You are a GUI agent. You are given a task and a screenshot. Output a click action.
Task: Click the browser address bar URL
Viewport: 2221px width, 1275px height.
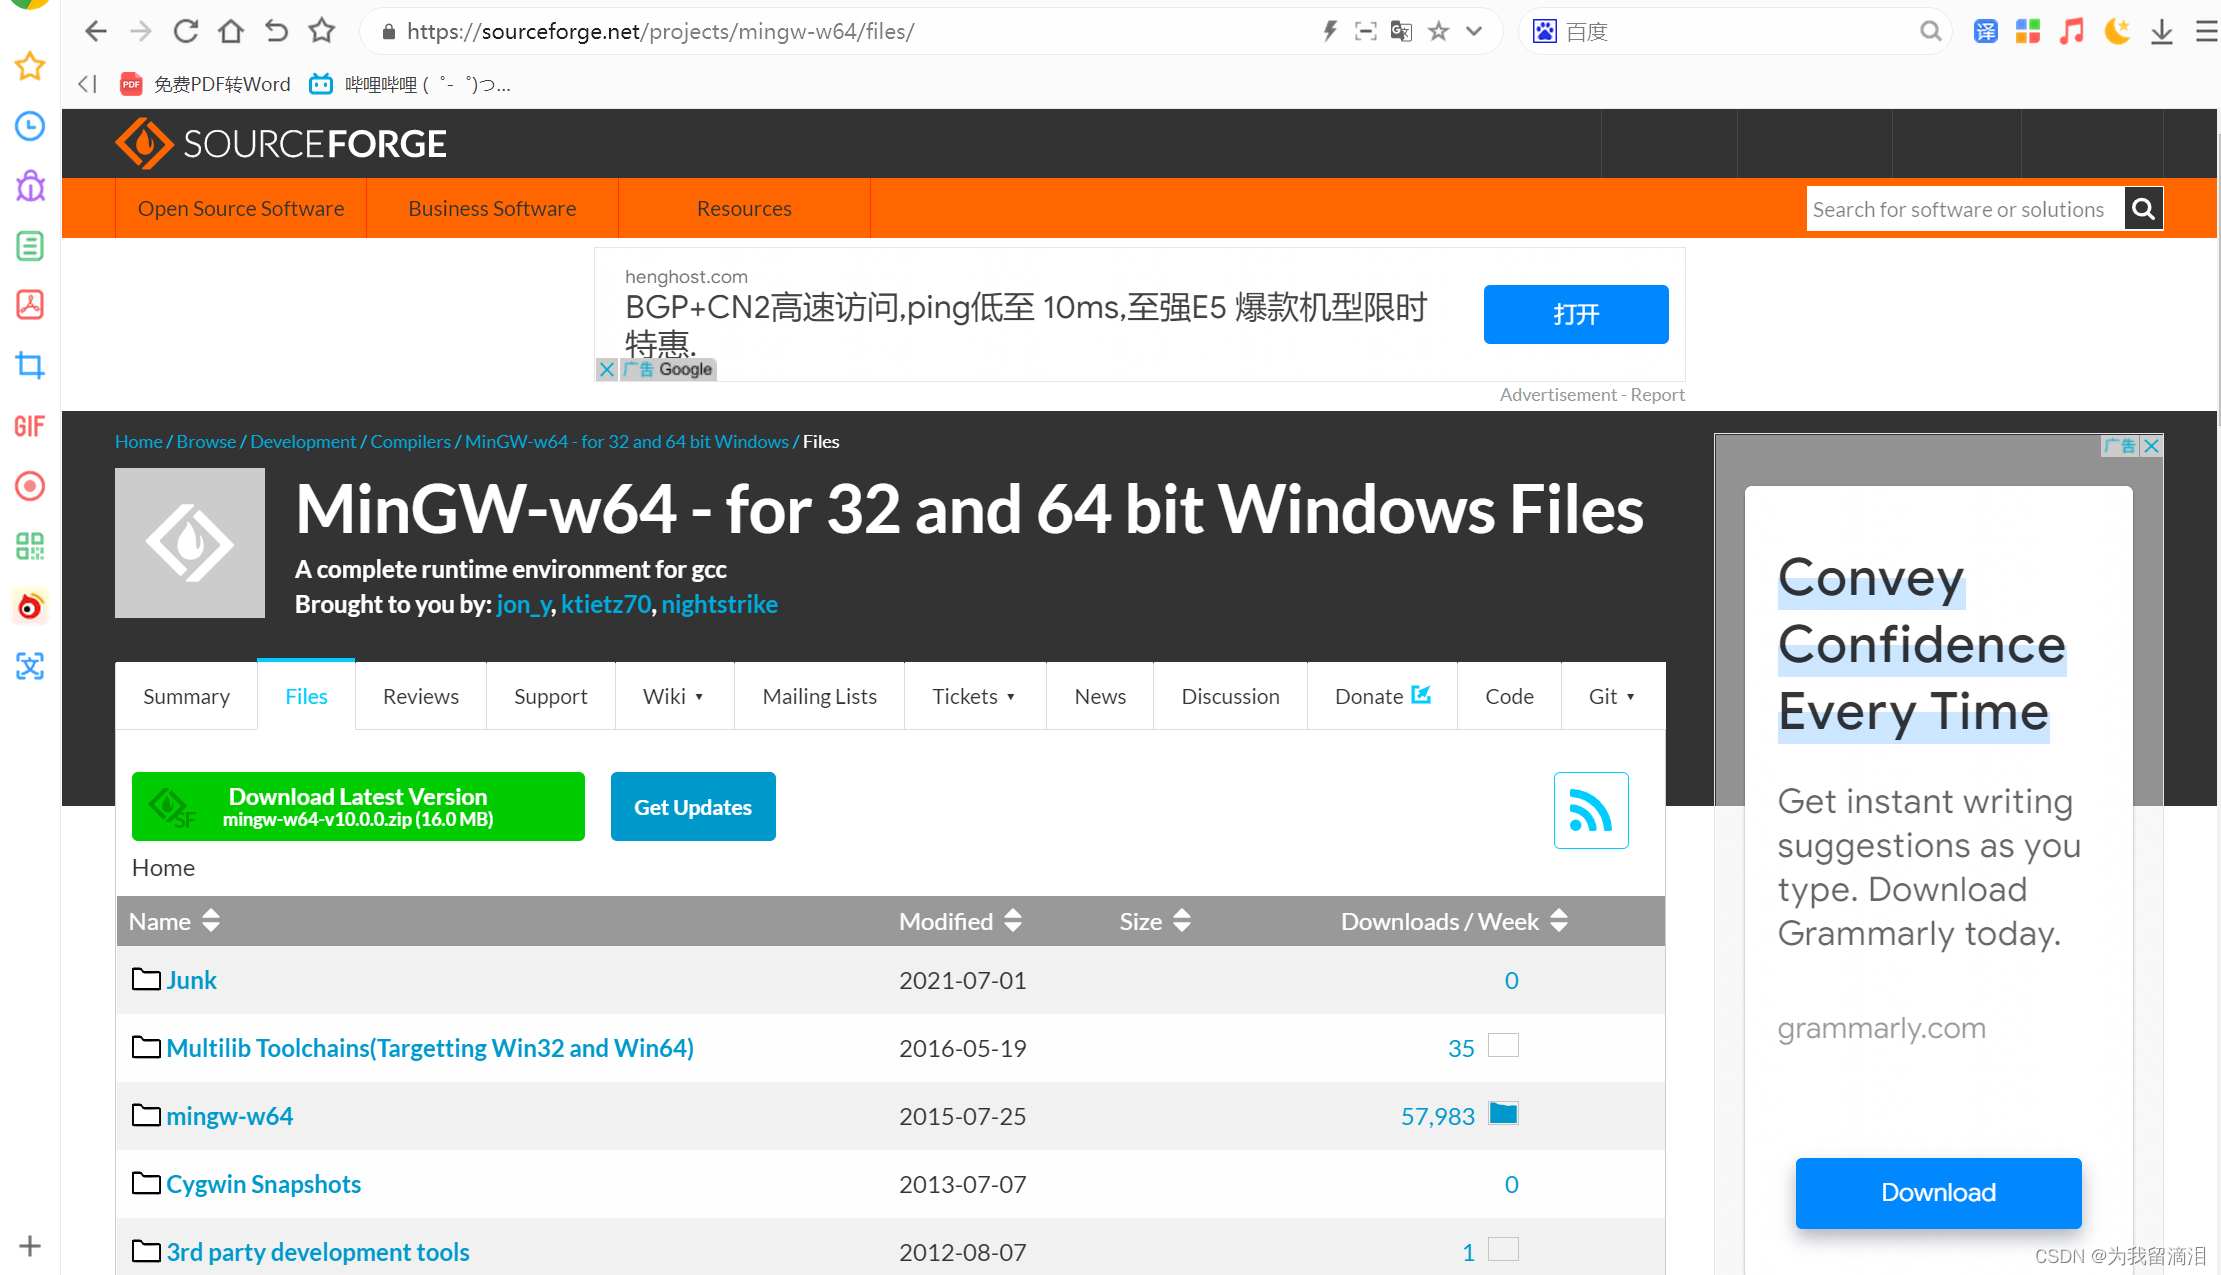point(660,31)
